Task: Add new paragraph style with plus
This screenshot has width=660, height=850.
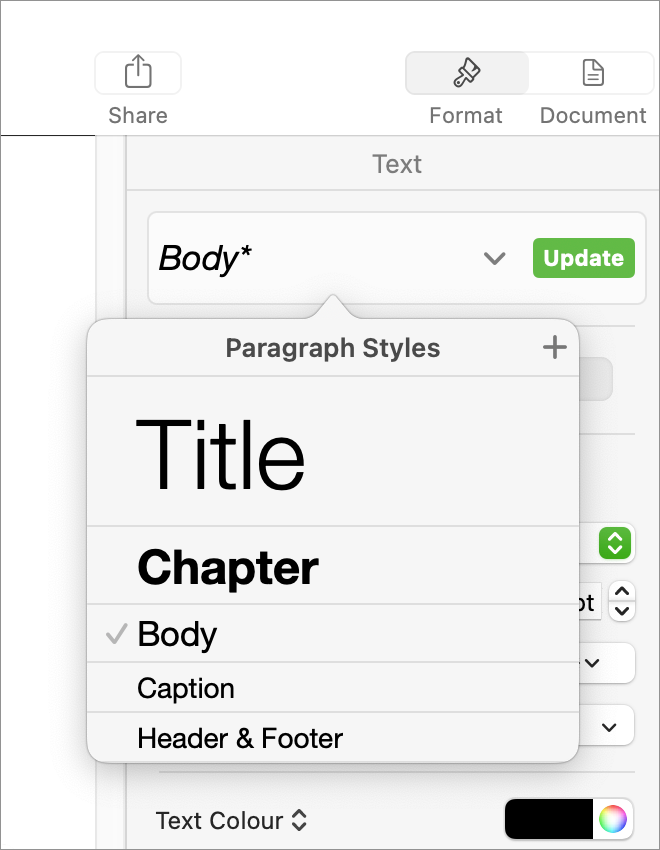Action: click(x=554, y=347)
